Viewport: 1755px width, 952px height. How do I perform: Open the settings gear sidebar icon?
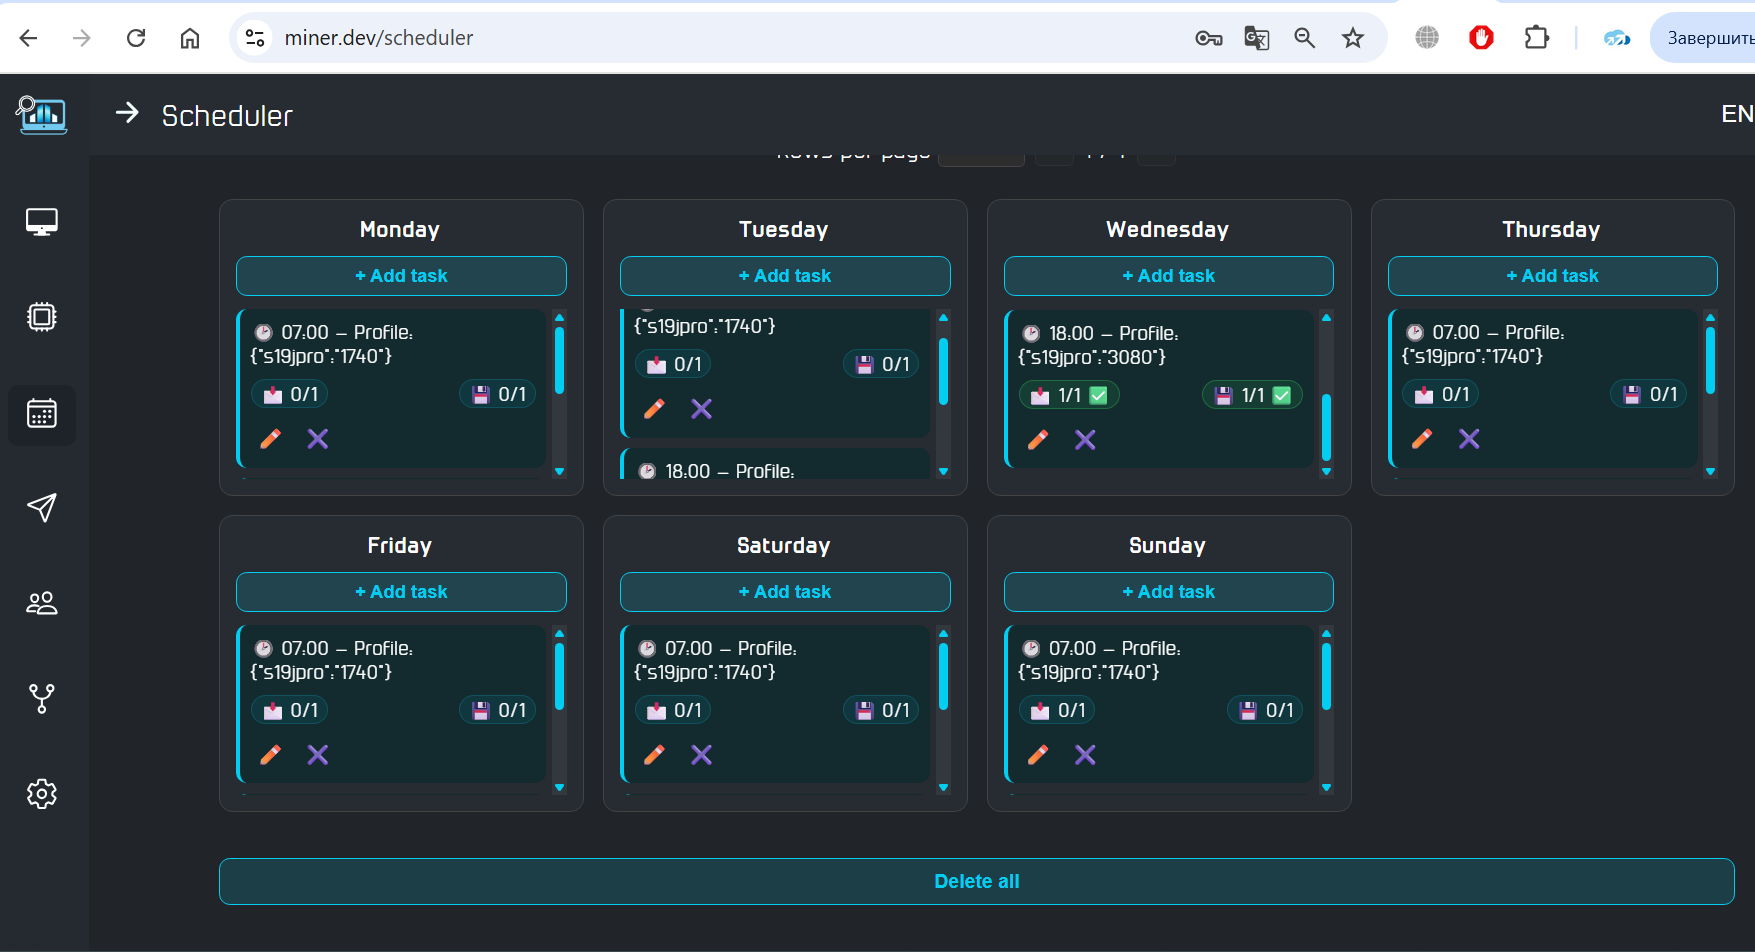(42, 794)
